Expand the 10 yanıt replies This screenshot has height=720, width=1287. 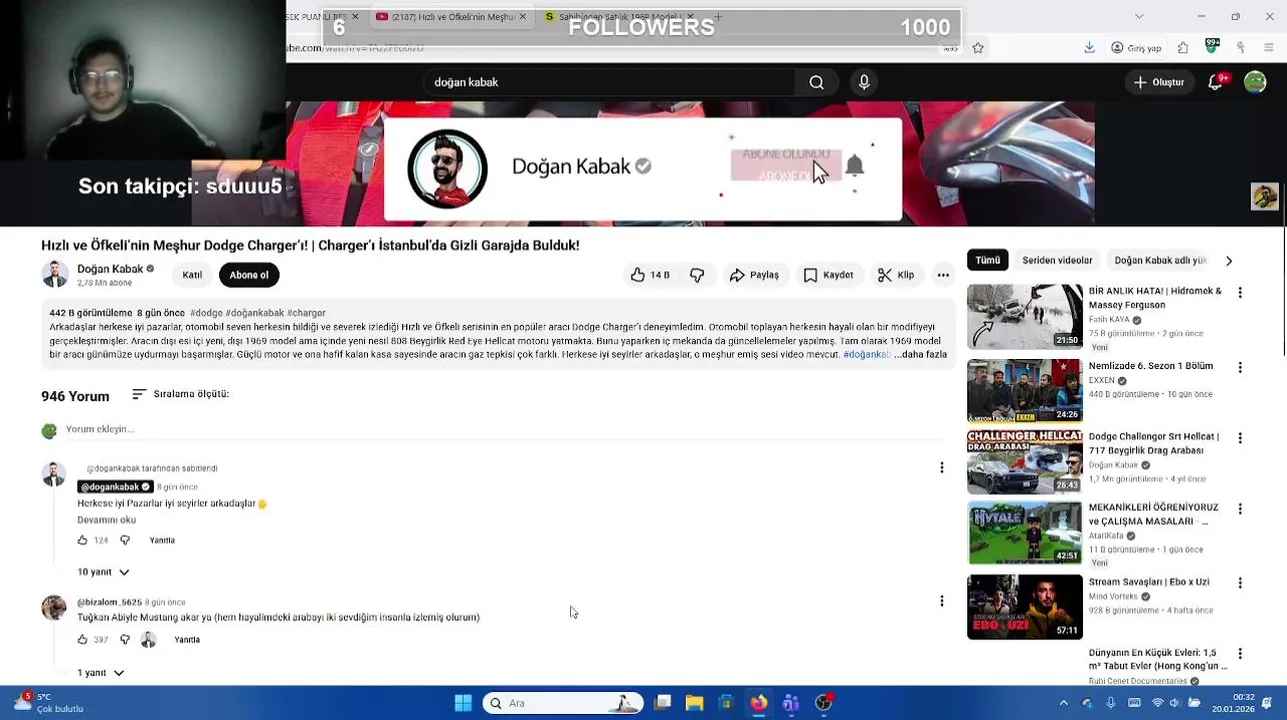point(104,572)
